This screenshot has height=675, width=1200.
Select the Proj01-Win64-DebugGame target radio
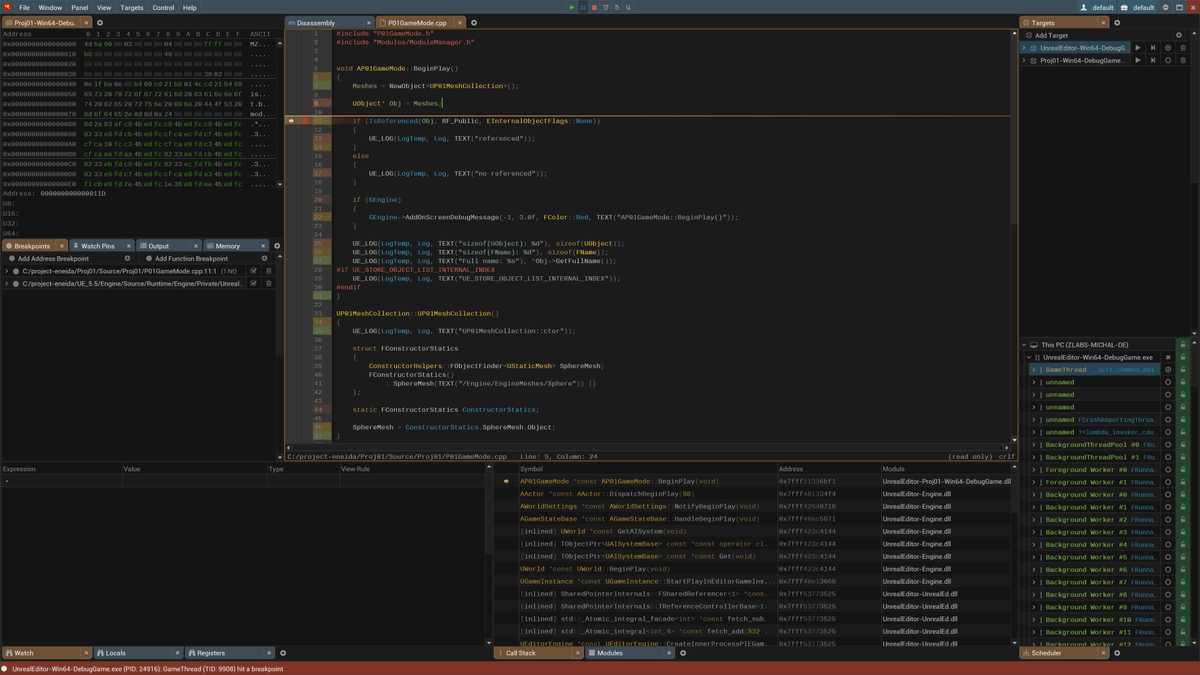coord(1168,60)
